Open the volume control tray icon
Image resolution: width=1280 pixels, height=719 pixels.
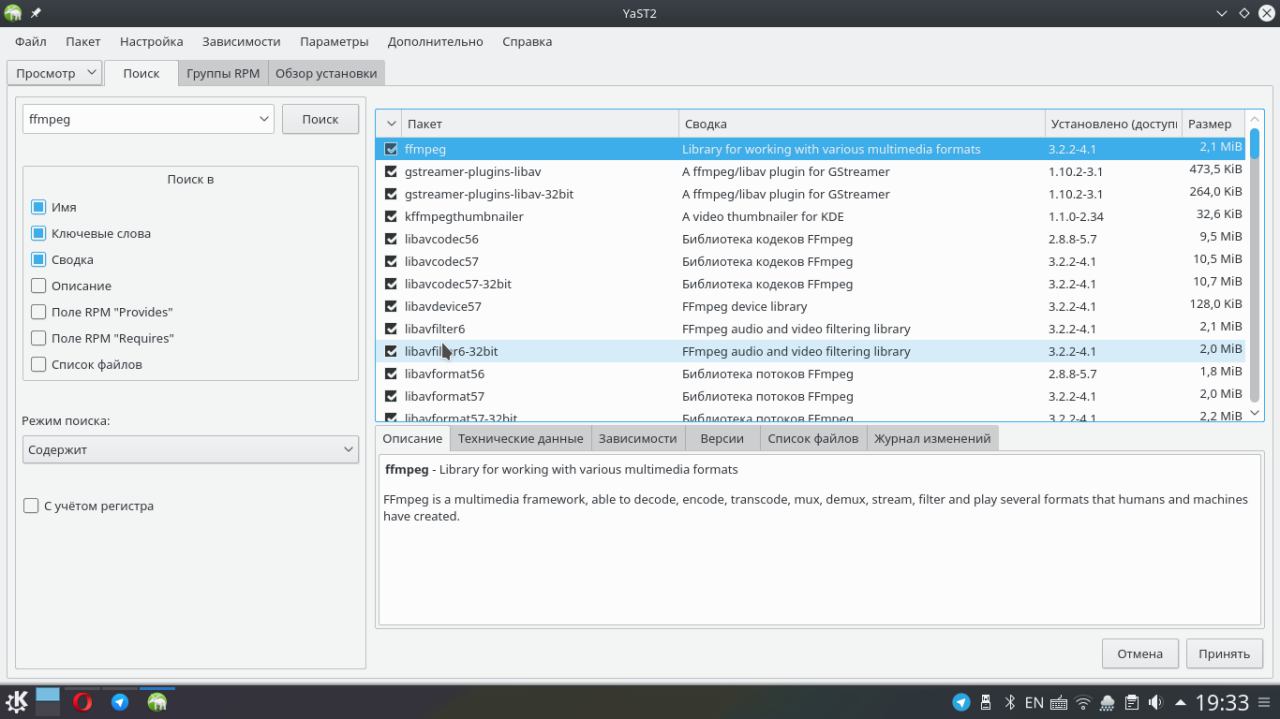click(1156, 702)
